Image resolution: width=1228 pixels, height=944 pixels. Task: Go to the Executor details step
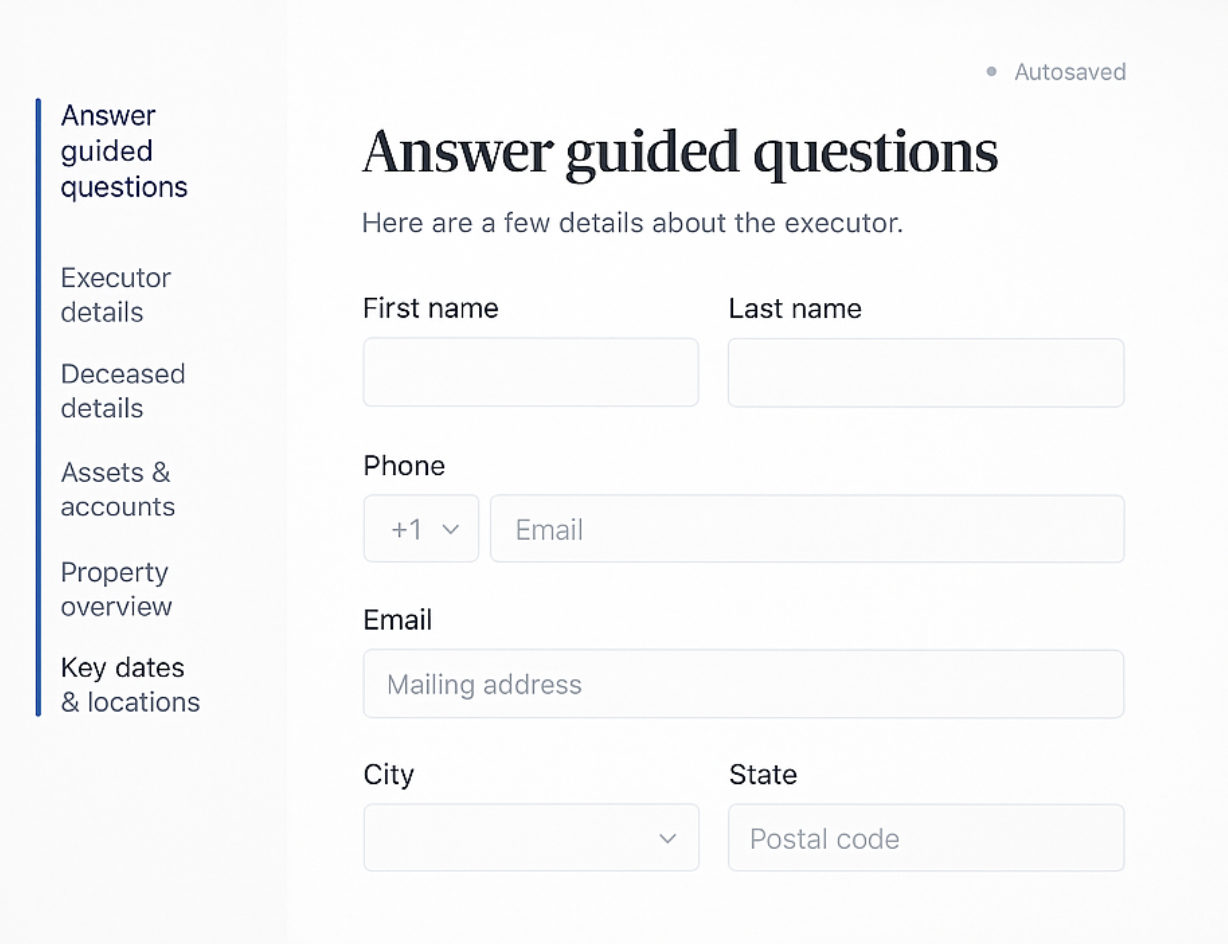(115, 294)
